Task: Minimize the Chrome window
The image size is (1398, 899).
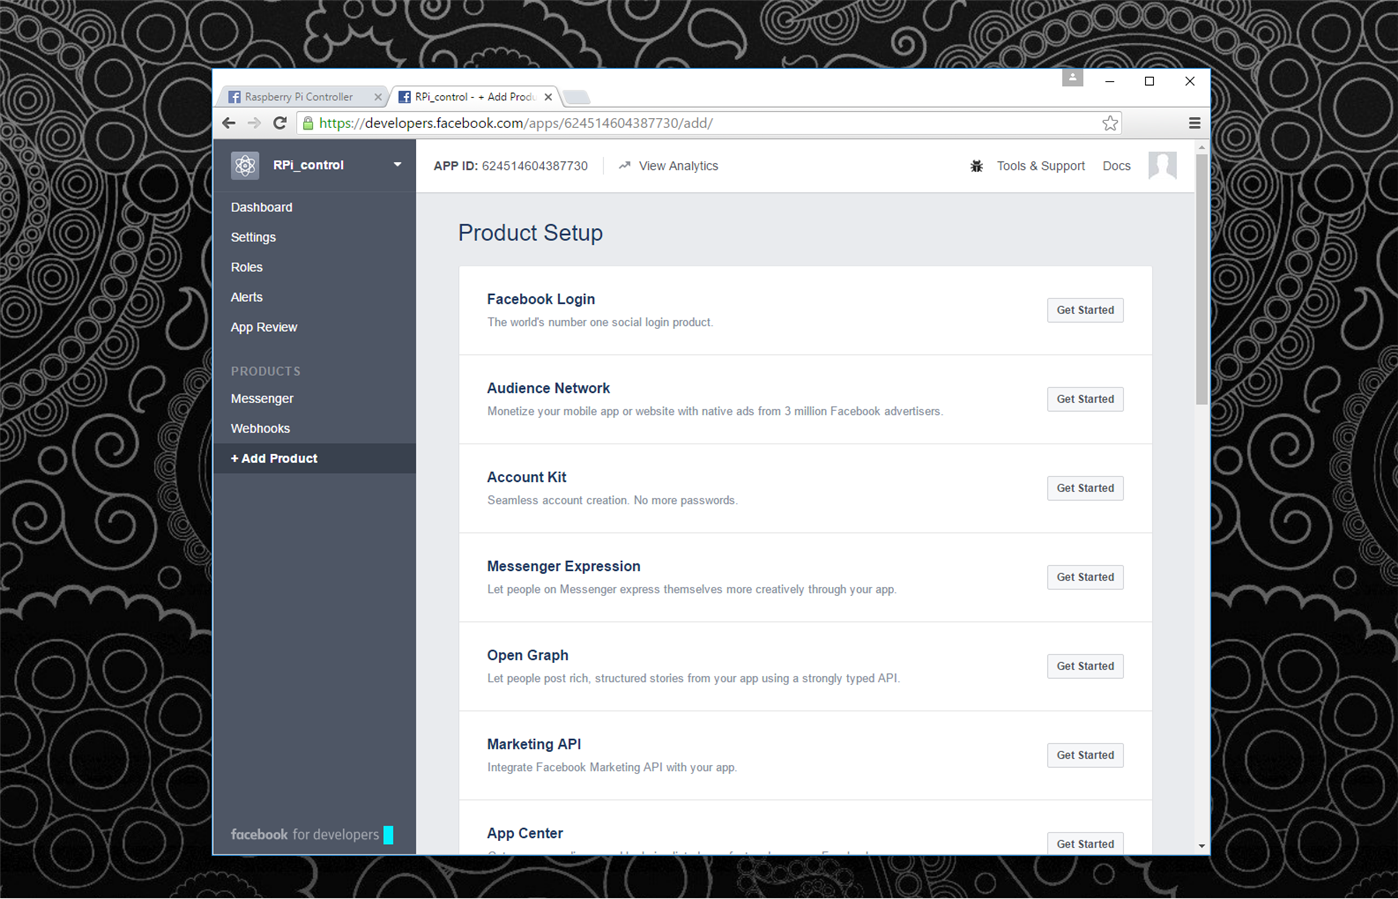Action: (x=1110, y=81)
